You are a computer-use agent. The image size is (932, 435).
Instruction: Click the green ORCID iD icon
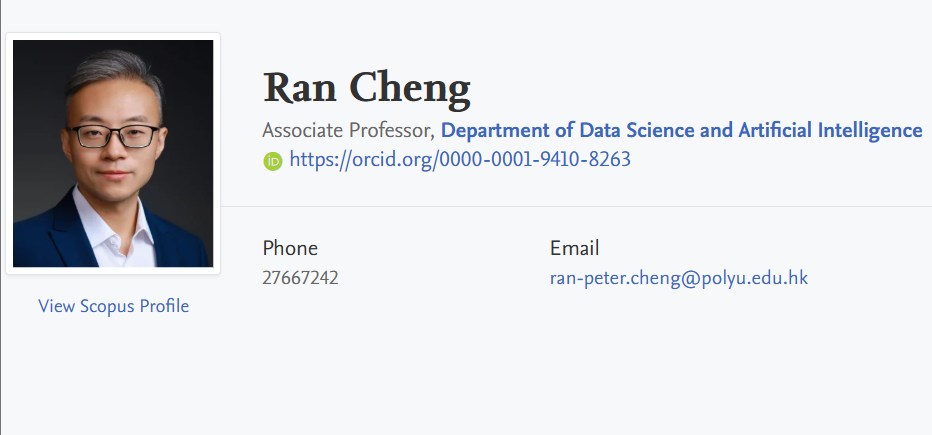pos(273,160)
